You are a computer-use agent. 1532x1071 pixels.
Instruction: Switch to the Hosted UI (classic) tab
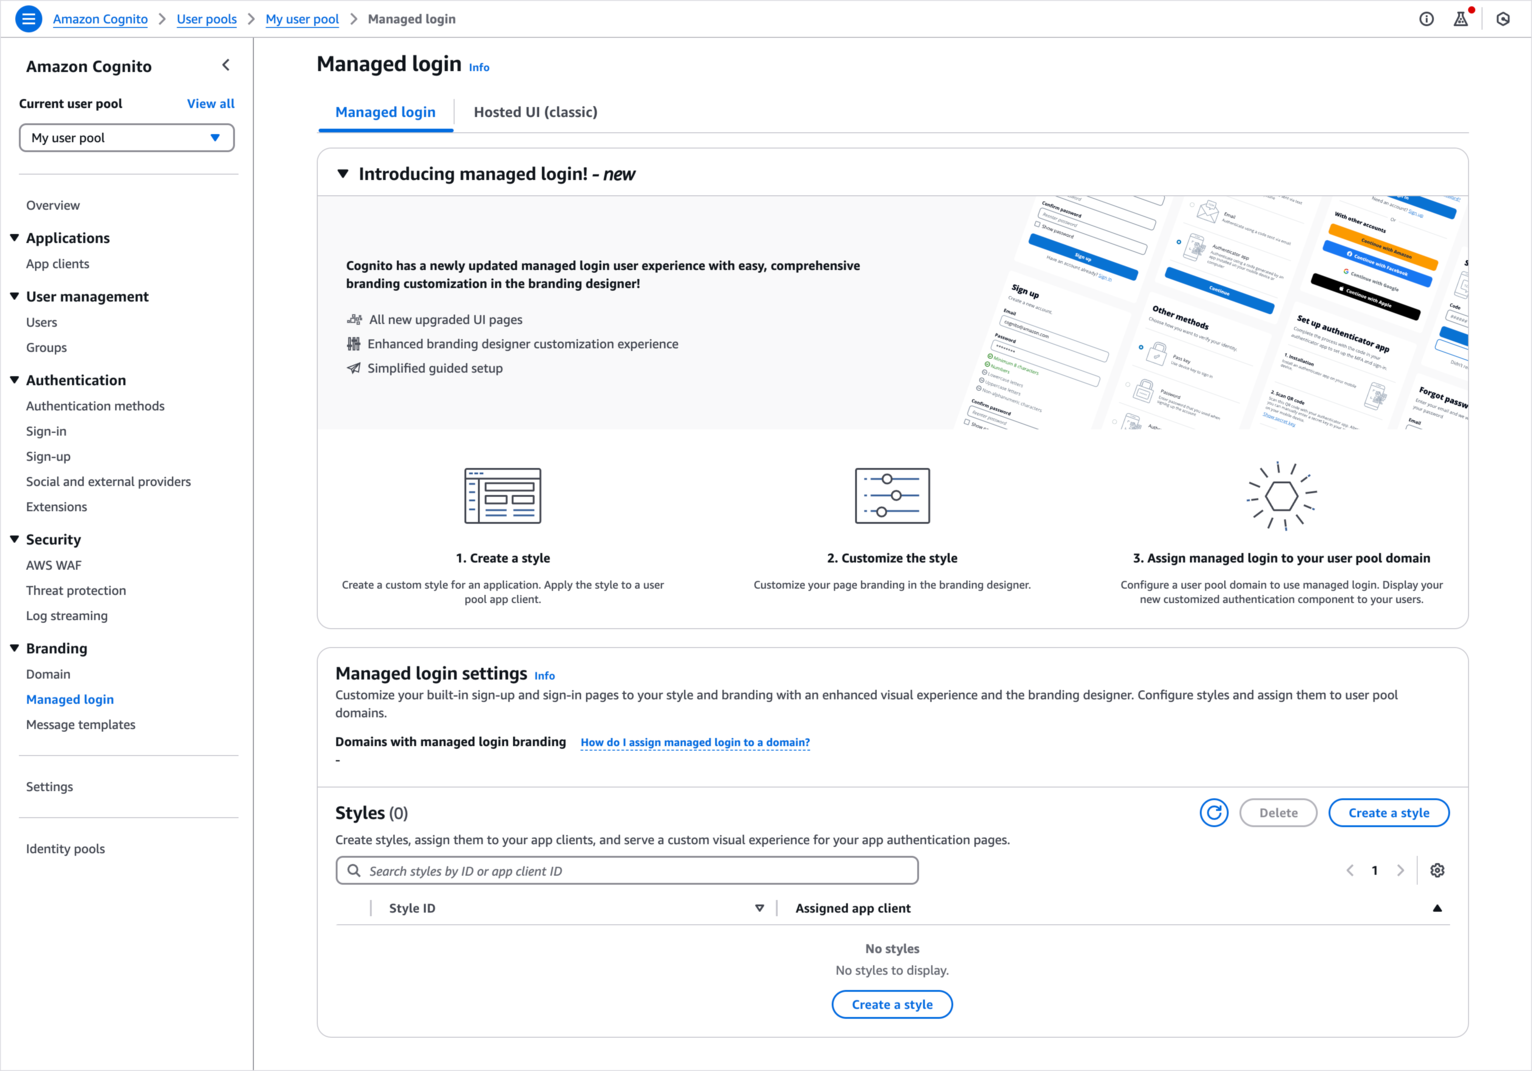[x=536, y=112]
